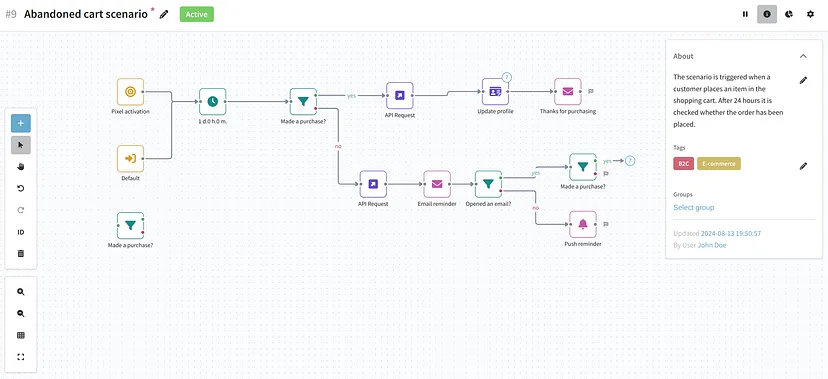Click the pencil icon beside the scenario title
828x379 pixels.
coord(164,14)
